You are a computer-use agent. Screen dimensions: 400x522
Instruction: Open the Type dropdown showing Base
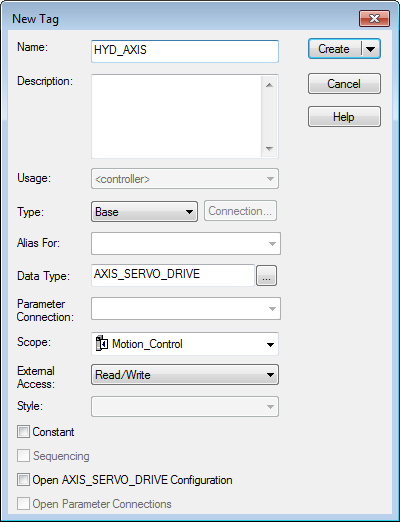pos(144,211)
